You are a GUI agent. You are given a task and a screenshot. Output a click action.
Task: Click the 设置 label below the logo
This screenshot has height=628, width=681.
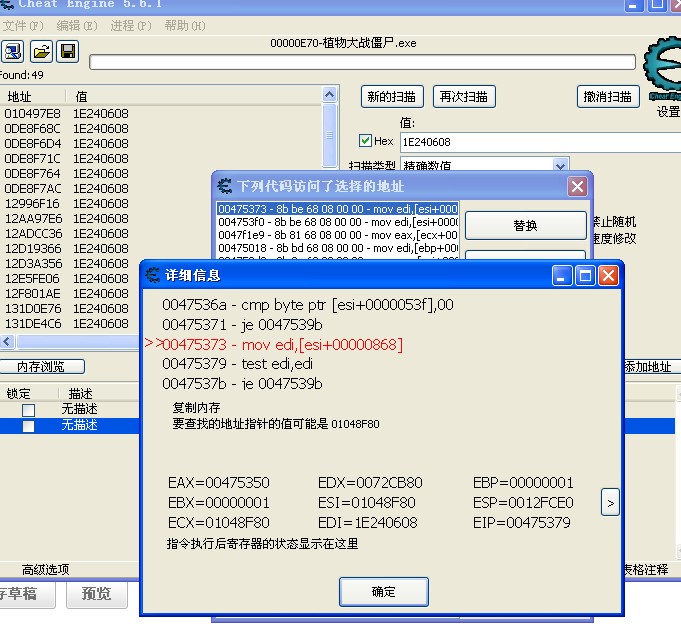tap(668, 112)
